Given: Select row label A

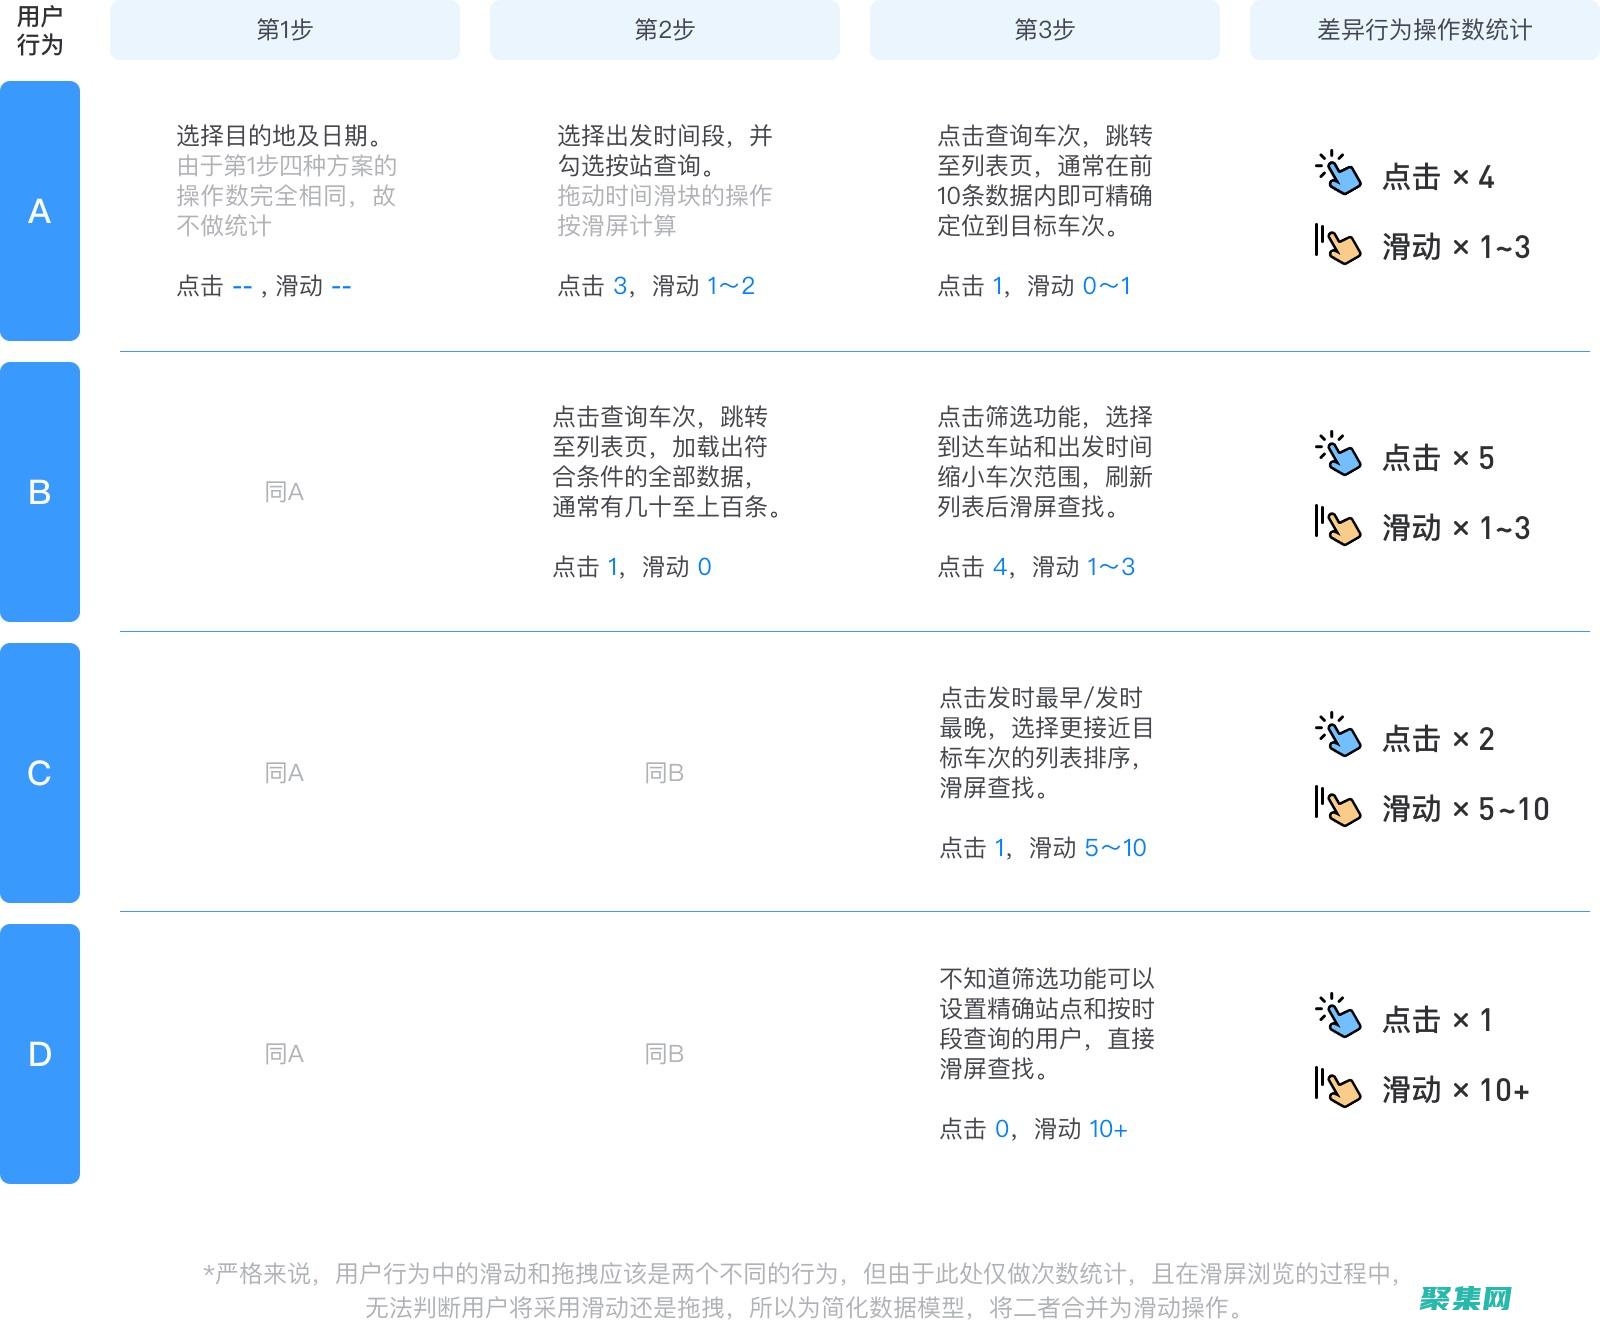Looking at the screenshot, I should coord(40,212).
